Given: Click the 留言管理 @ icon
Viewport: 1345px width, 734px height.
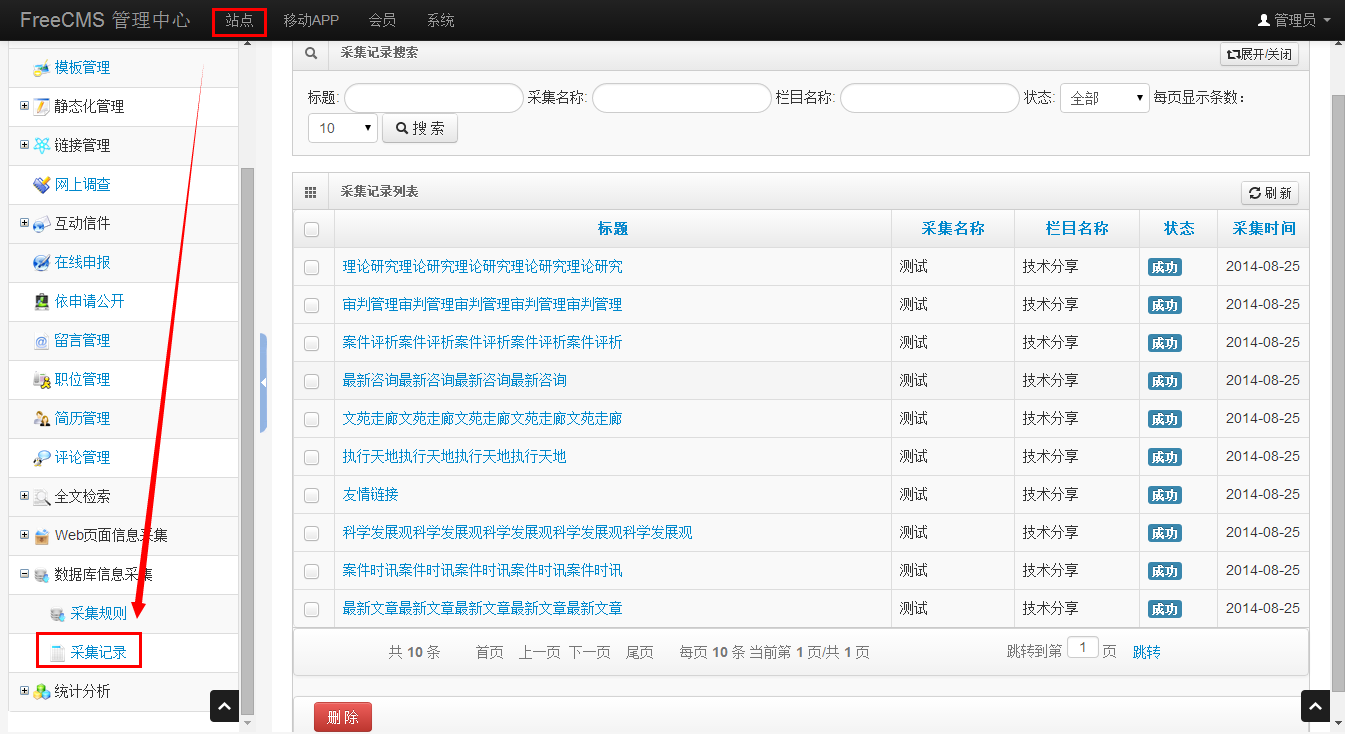Looking at the screenshot, I should coord(41,341).
